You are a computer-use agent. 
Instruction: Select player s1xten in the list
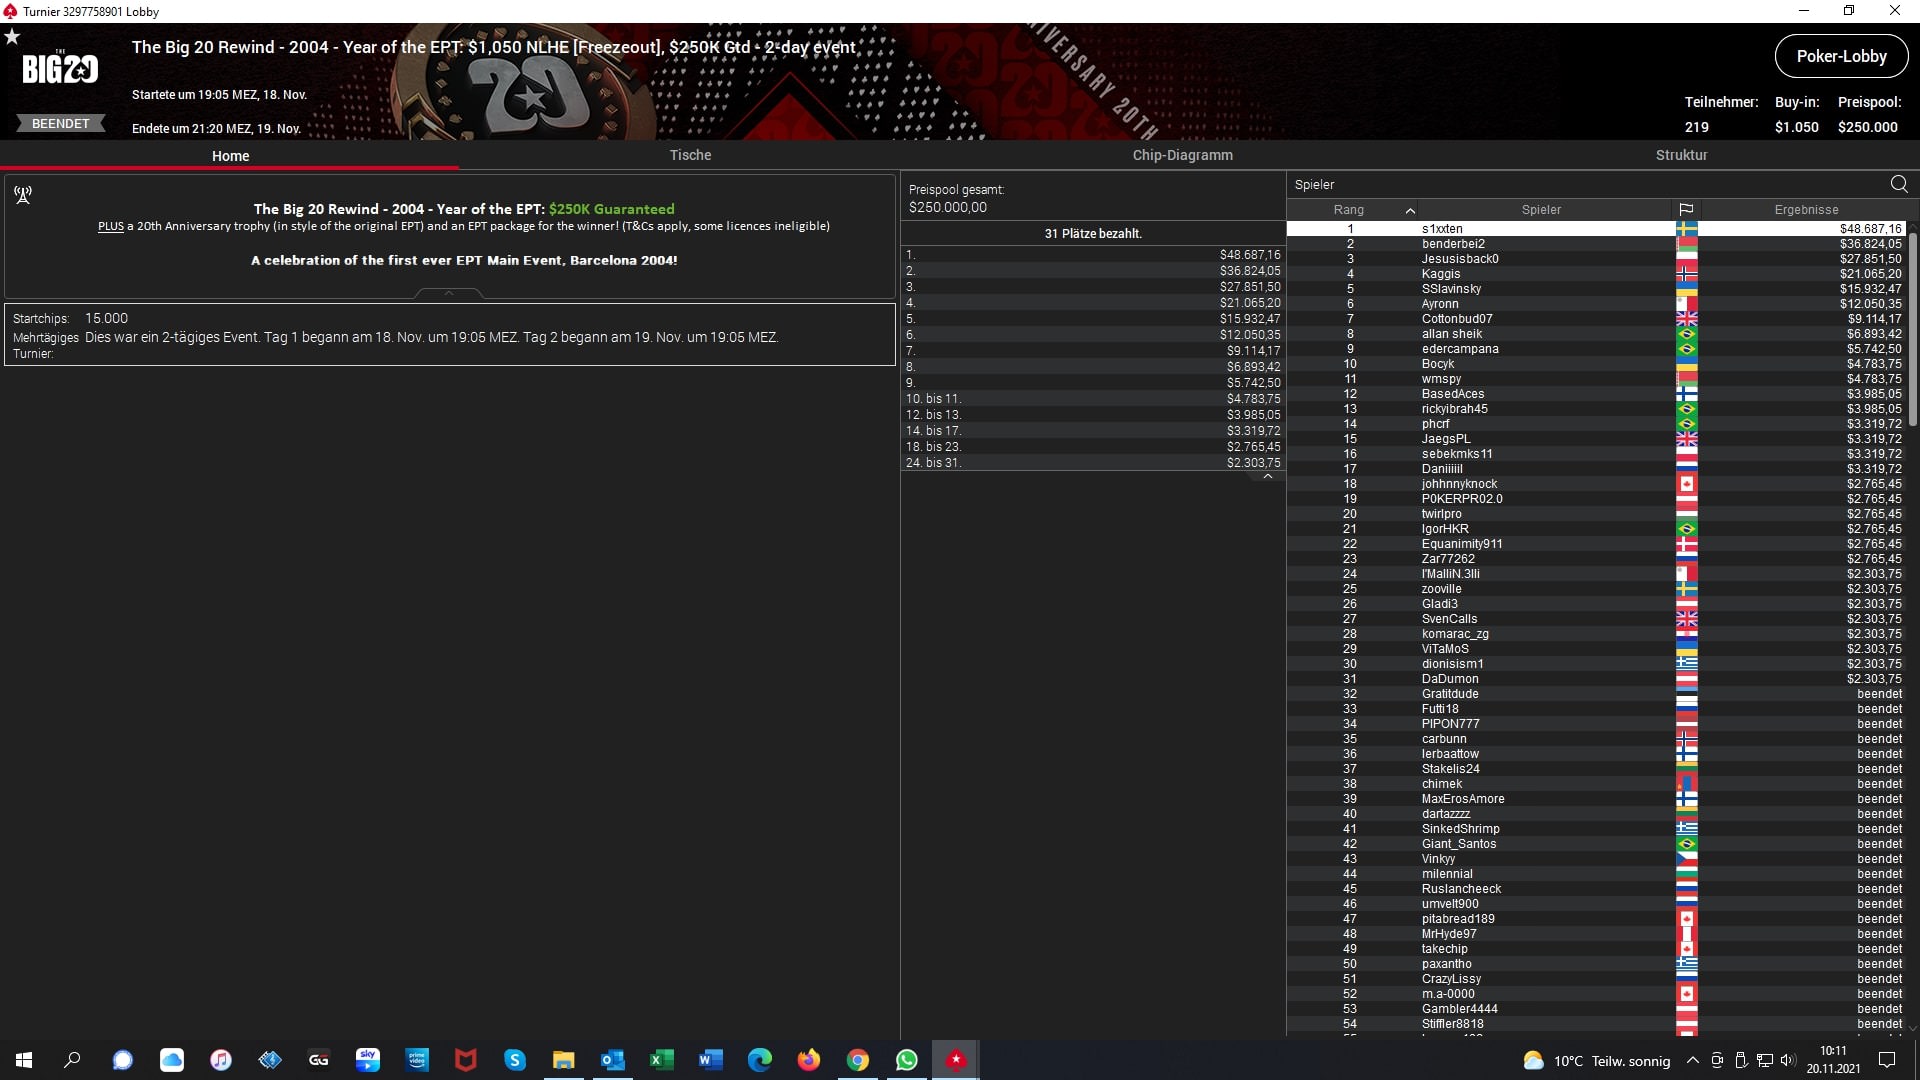1596,229
